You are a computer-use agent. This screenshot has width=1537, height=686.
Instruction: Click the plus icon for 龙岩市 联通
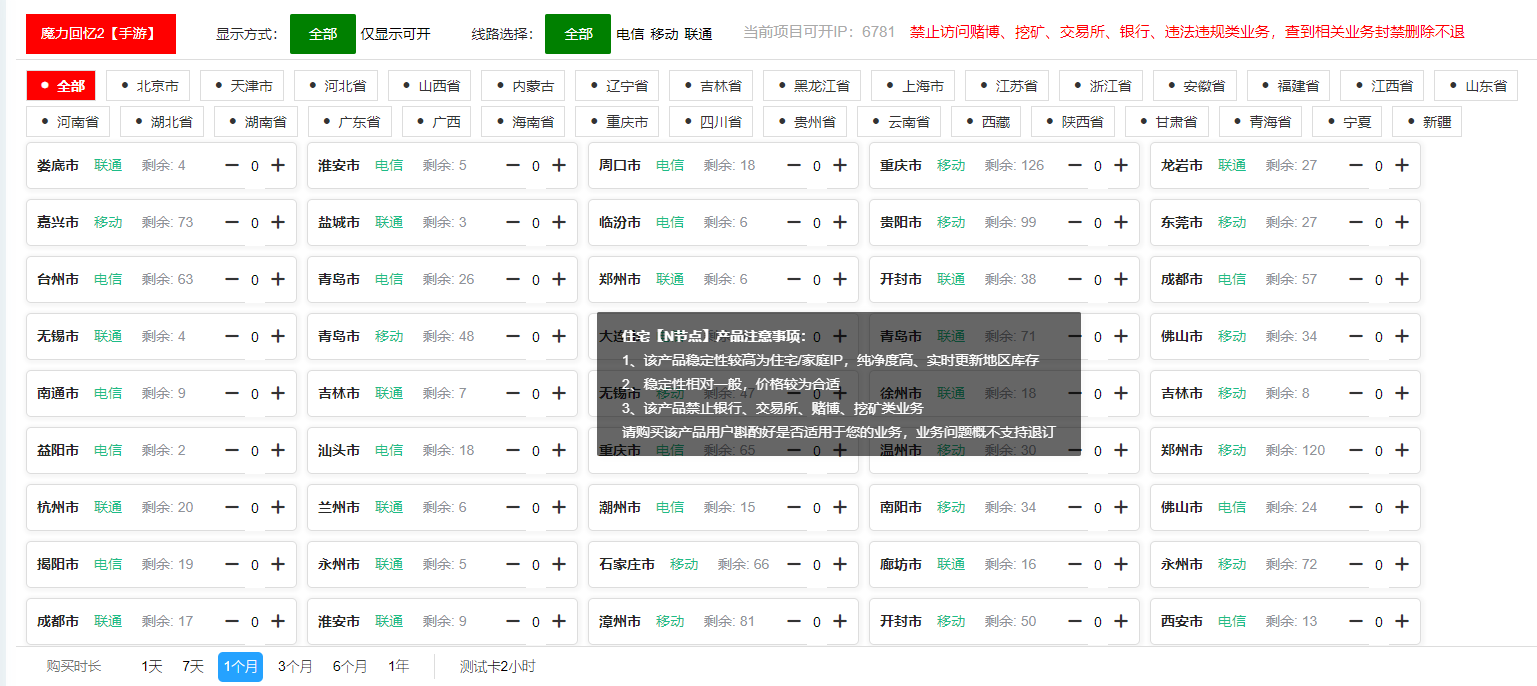[1401, 165]
